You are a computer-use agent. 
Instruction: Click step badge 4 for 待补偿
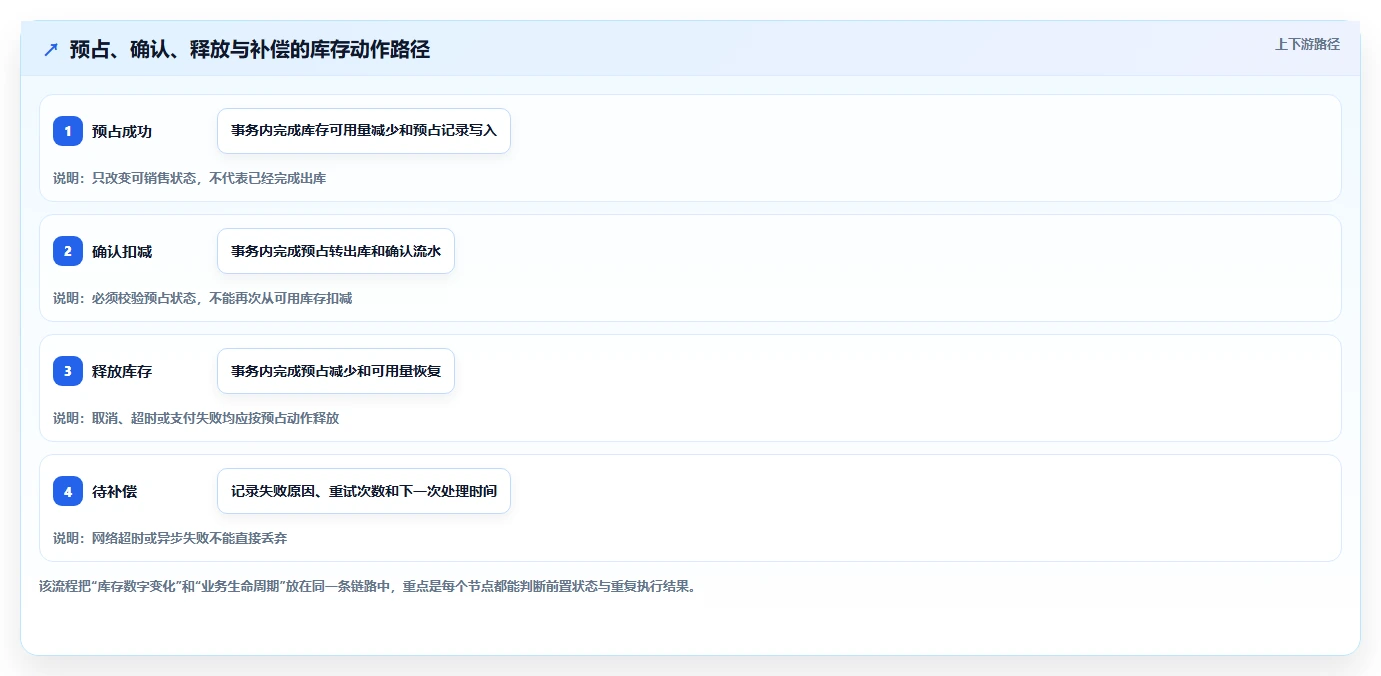pyautogui.click(x=68, y=491)
